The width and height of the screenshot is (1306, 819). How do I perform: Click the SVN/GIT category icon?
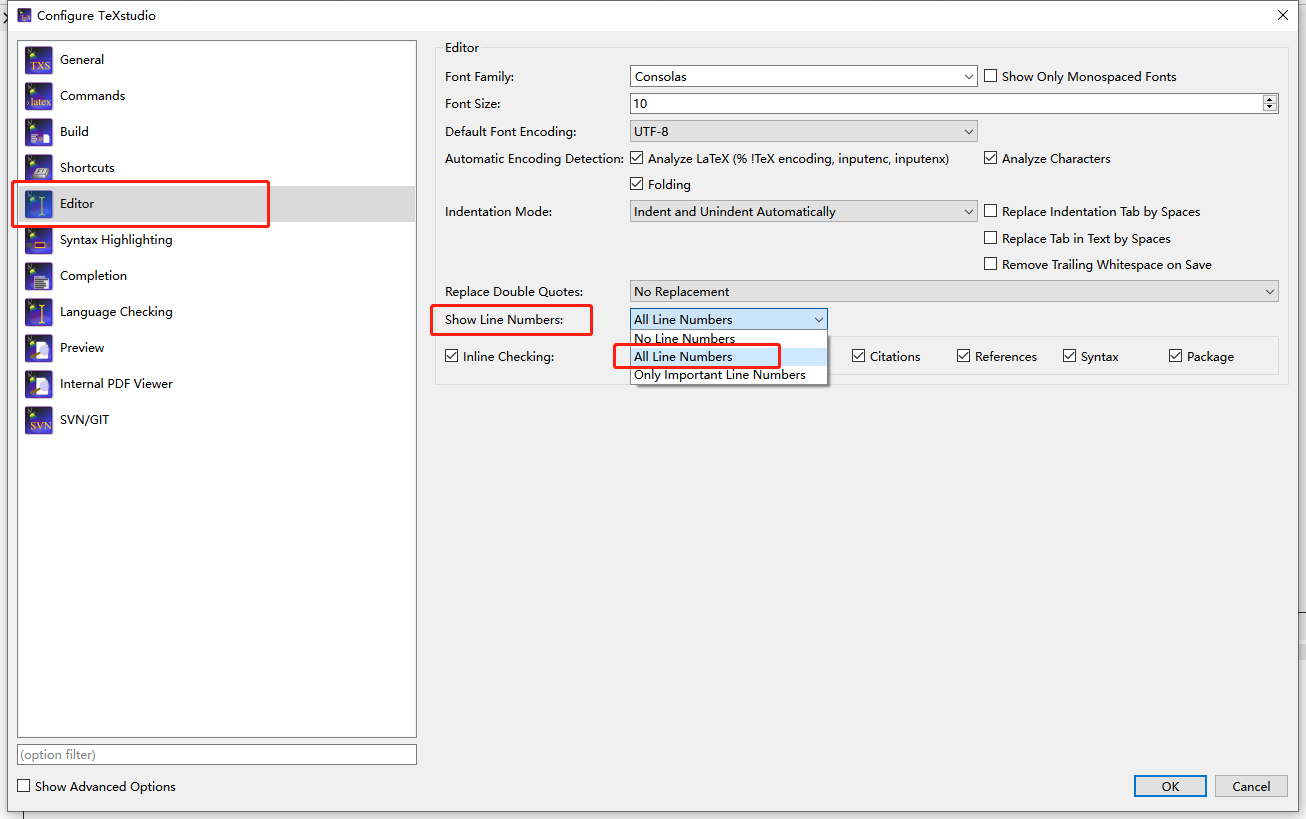click(x=39, y=420)
